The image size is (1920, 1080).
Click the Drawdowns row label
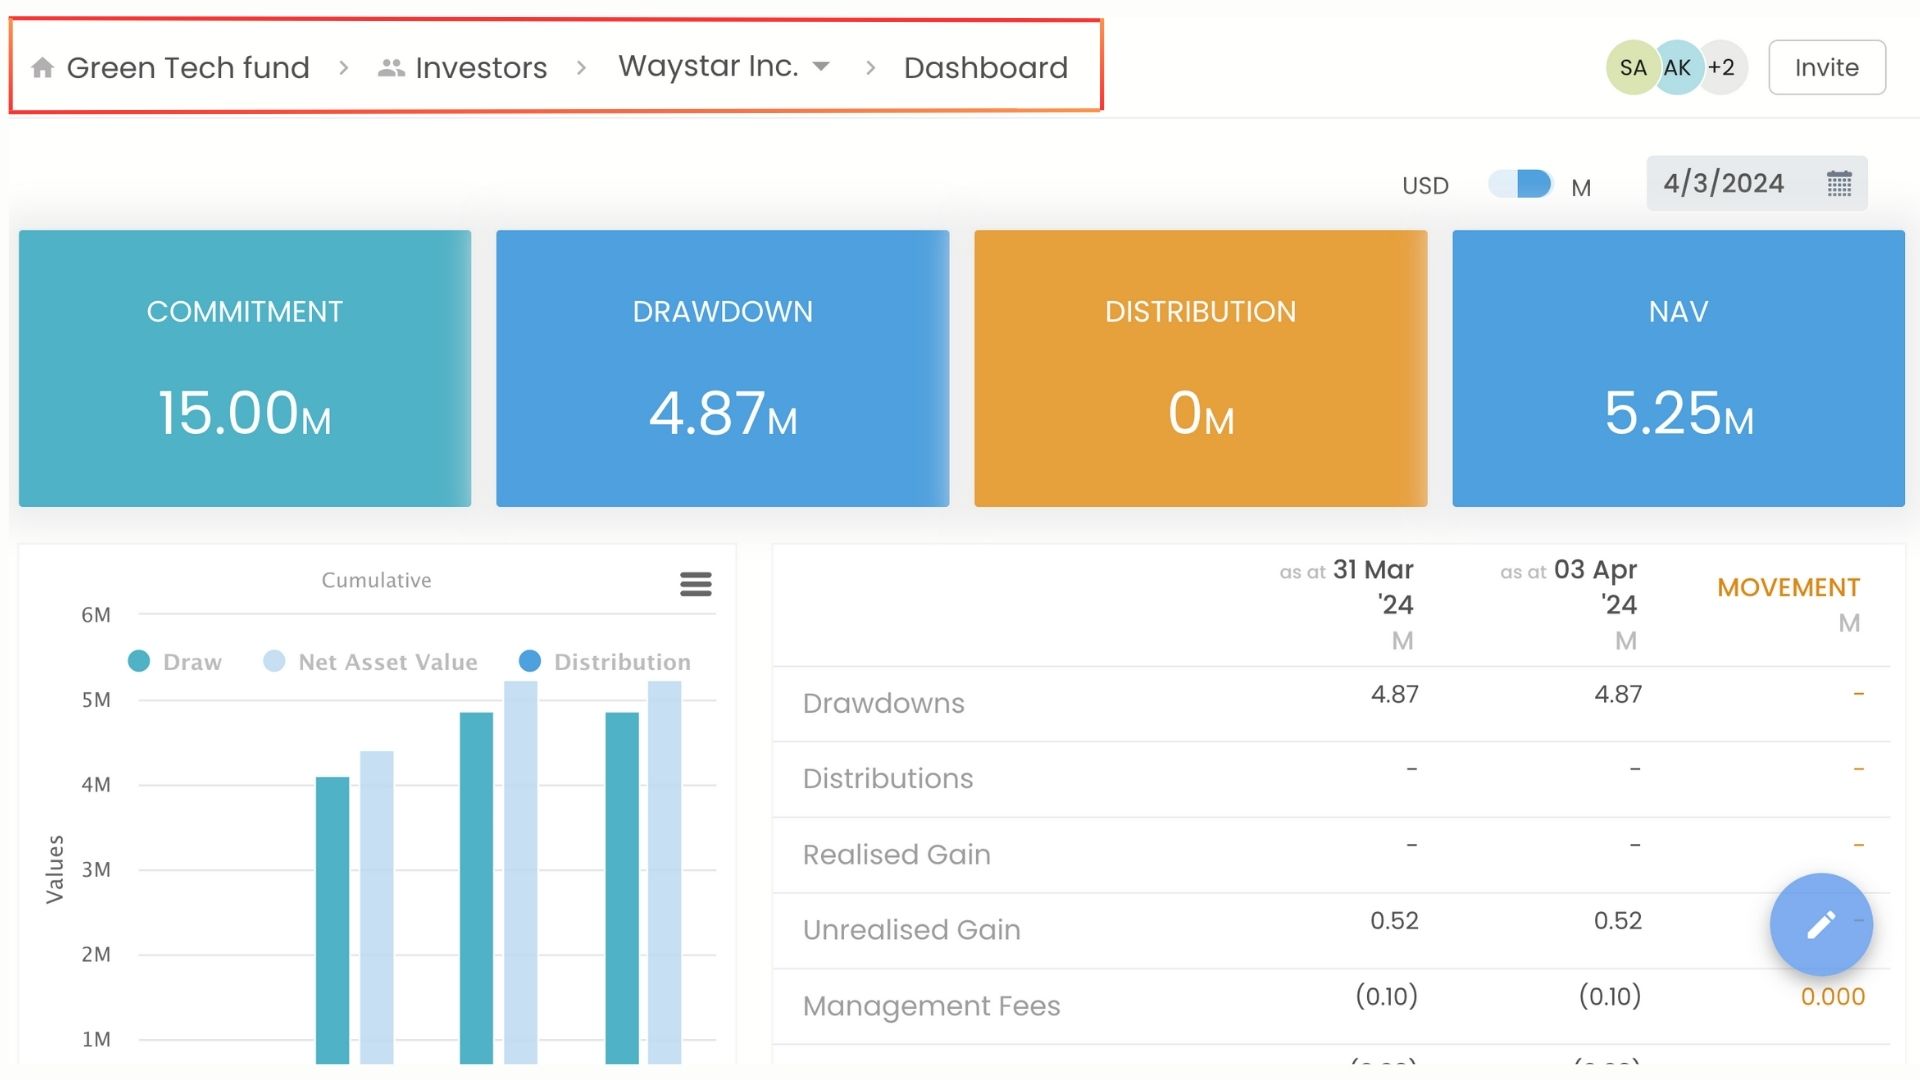pos(884,704)
